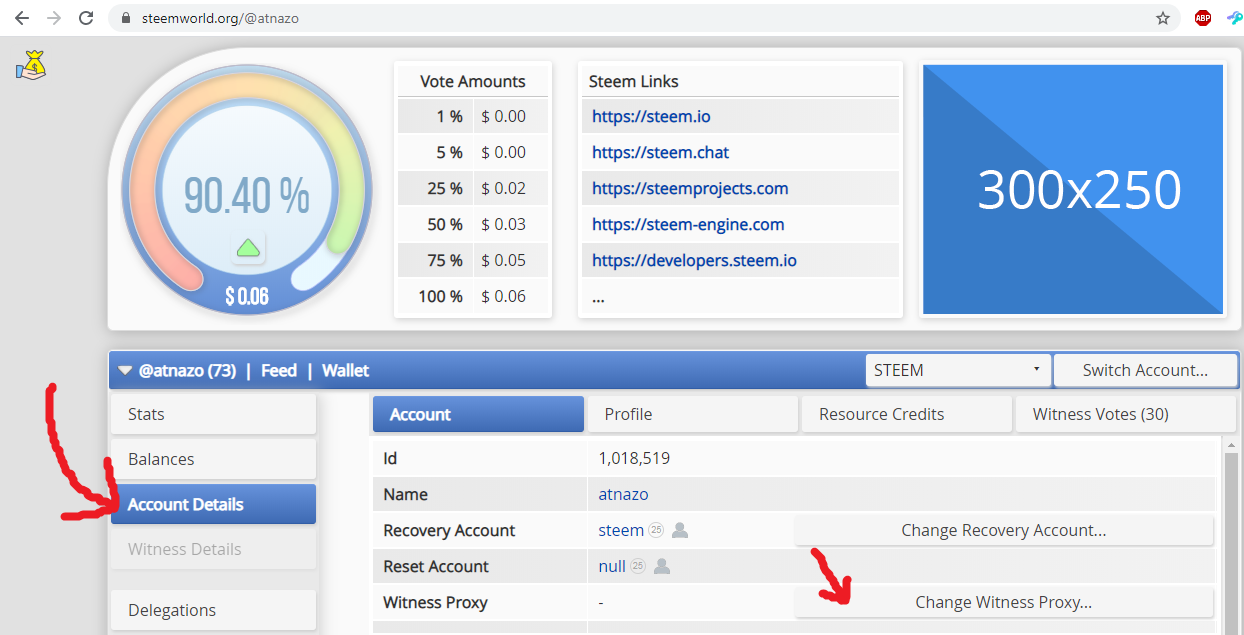Open the https://steemprojects.com link
Image resolution: width=1244 pixels, height=635 pixels.
pos(690,188)
